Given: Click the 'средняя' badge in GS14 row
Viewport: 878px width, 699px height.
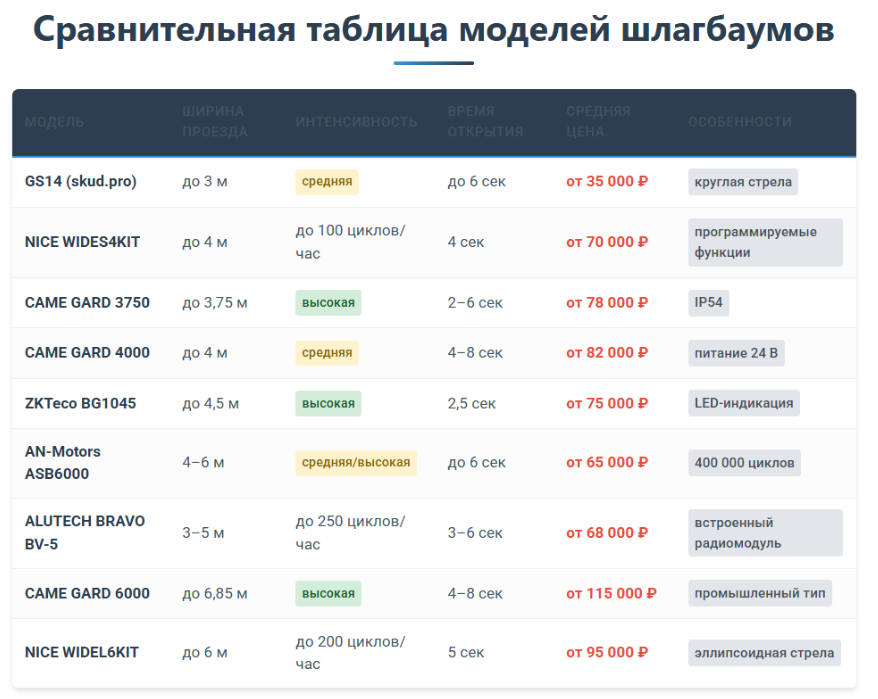Looking at the screenshot, I should click(327, 181).
